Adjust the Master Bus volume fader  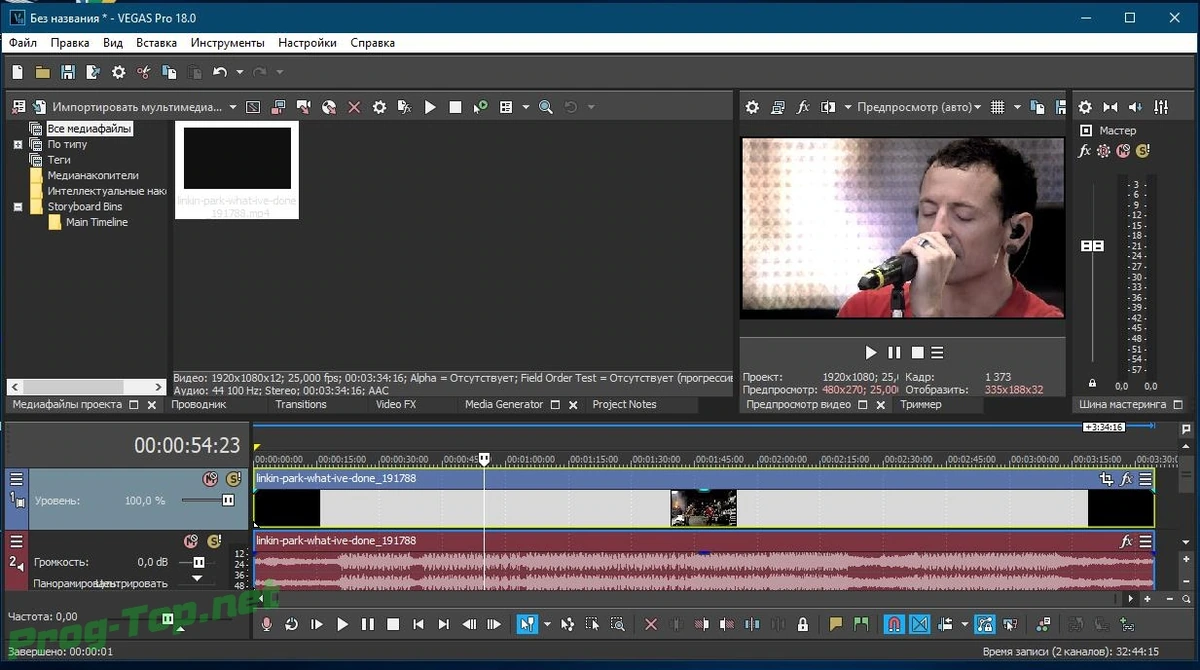point(1092,246)
